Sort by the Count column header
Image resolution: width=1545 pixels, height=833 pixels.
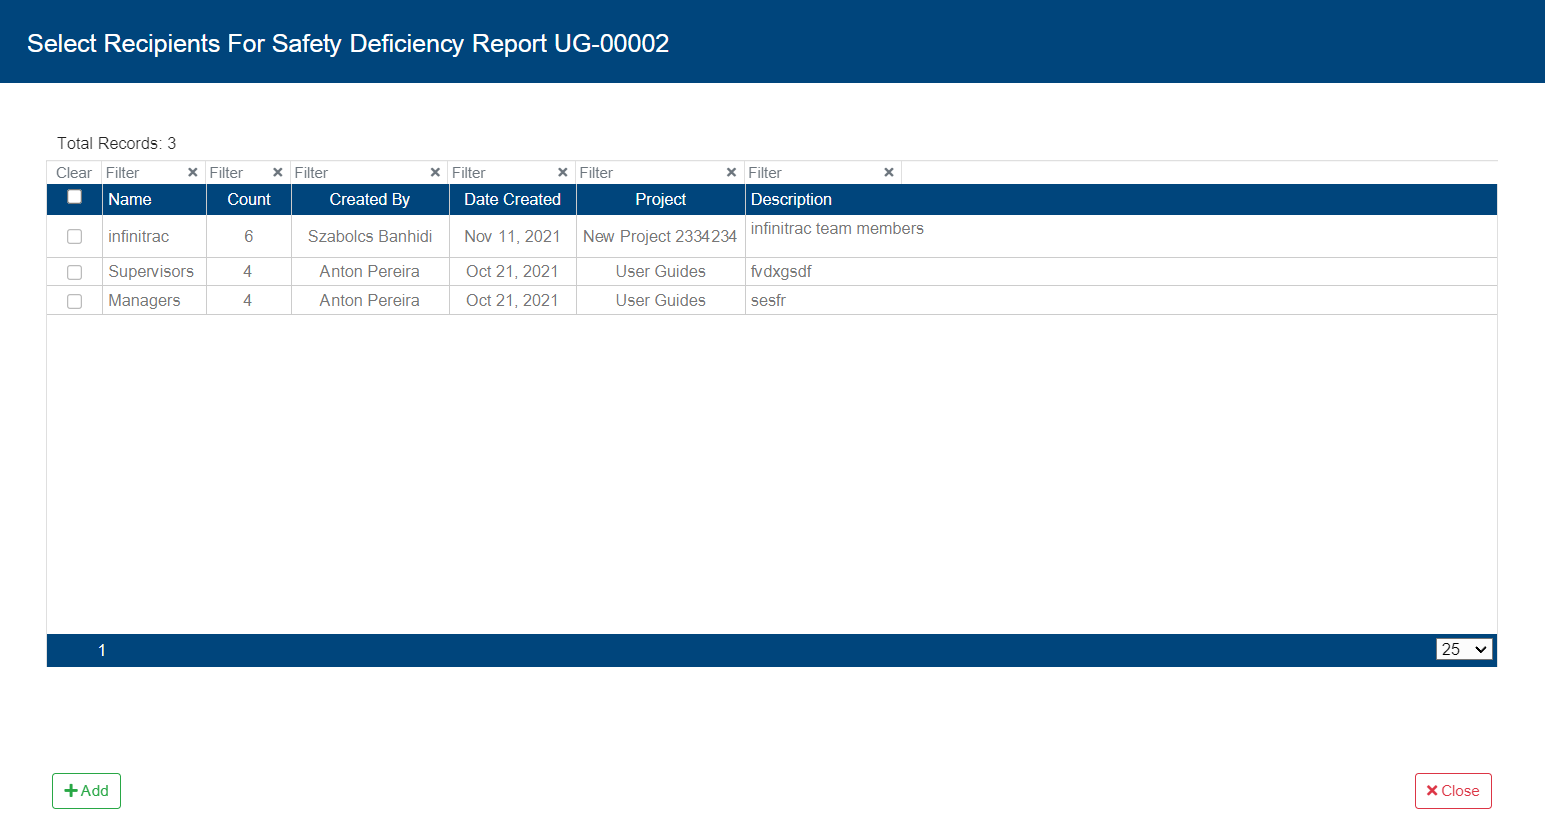pyautogui.click(x=249, y=199)
